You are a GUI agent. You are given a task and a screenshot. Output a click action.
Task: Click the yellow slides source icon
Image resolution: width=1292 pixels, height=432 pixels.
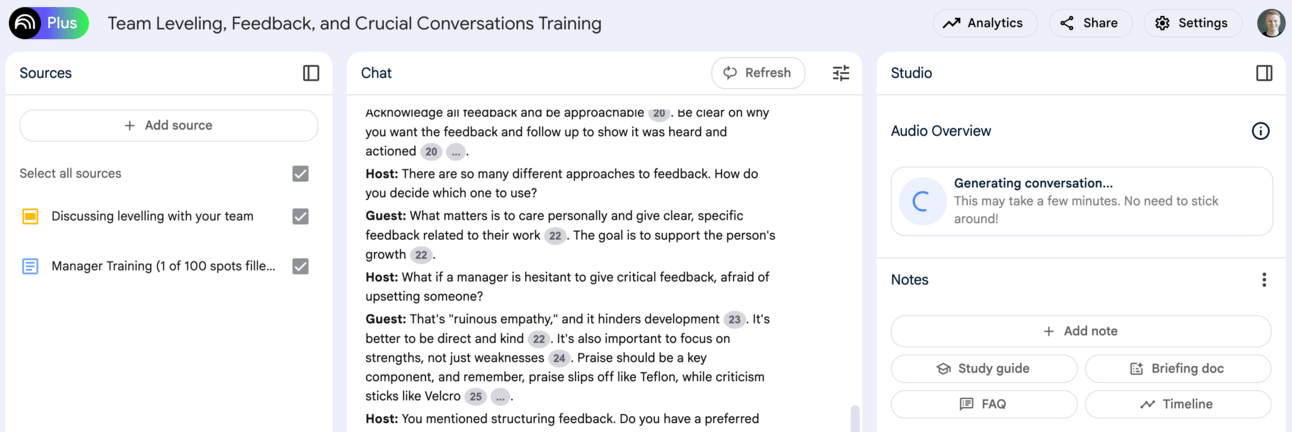pos(30,216)
